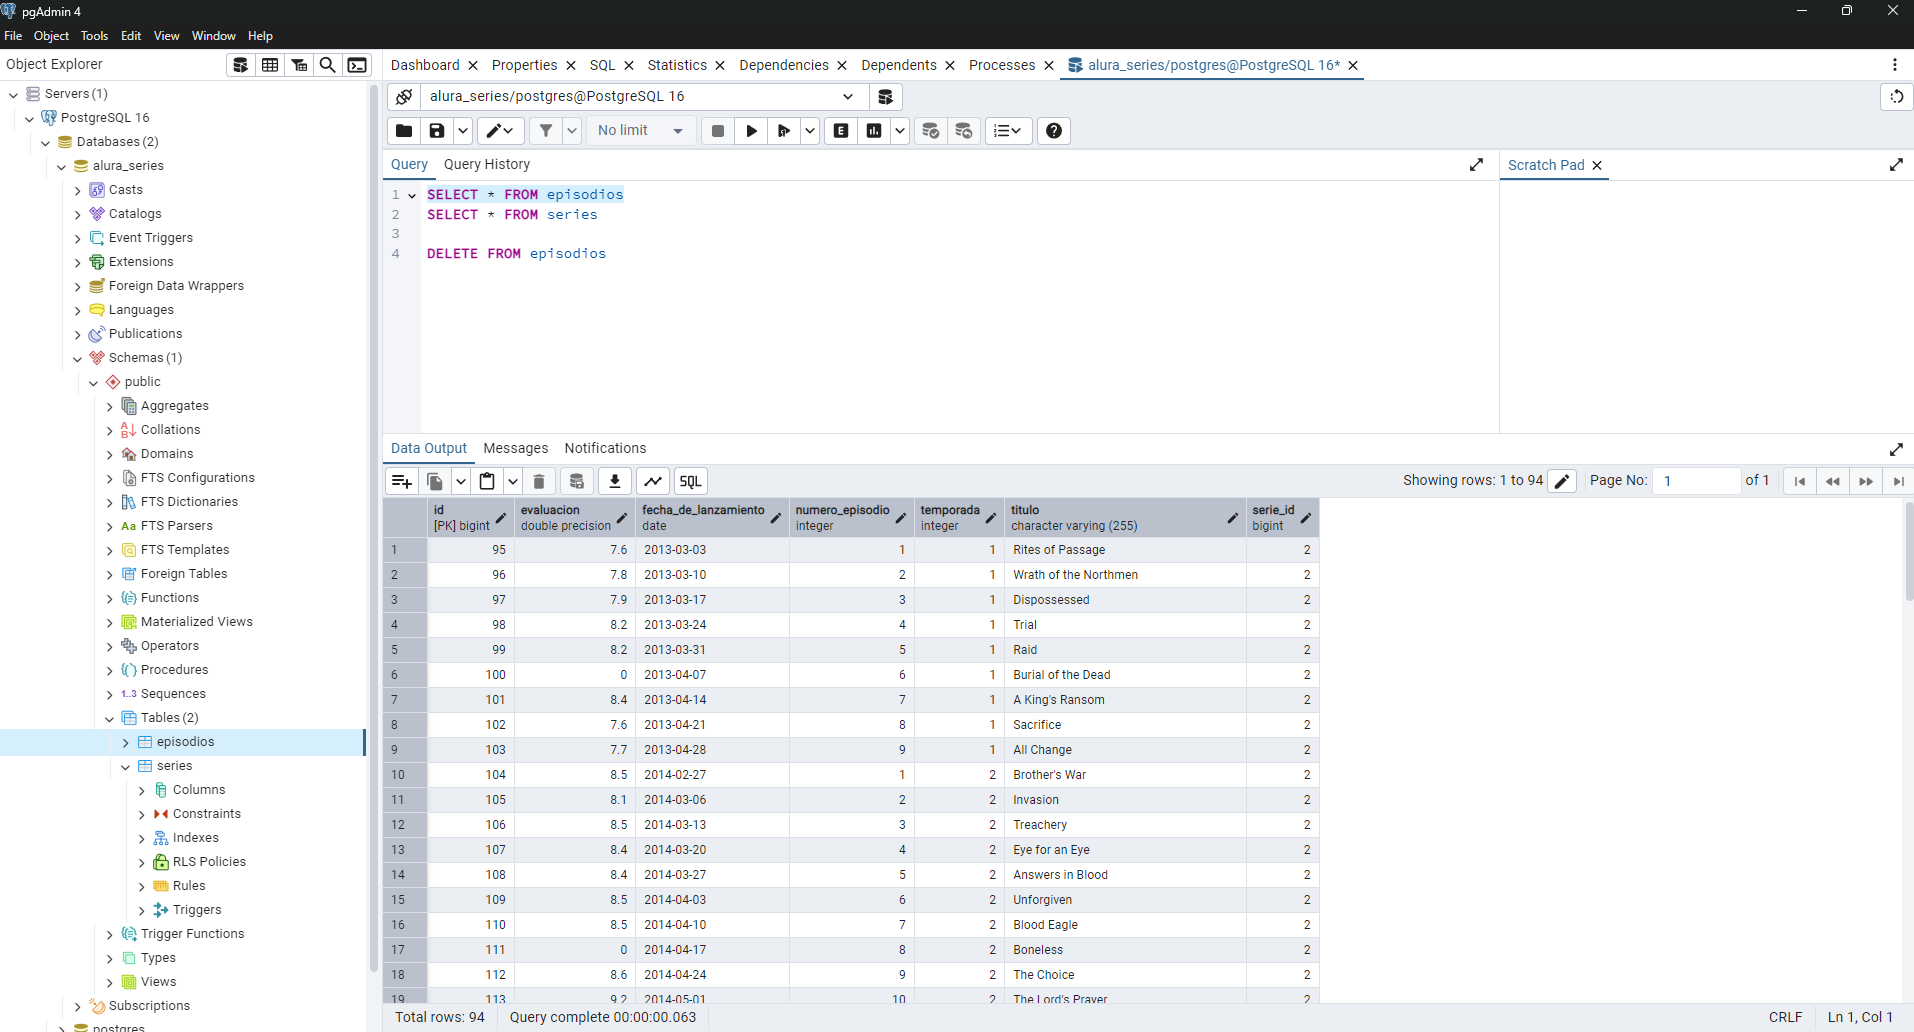Copy selected rows in Data Output
This screenshot has width=1914, height=1032.
pos(435,481)
